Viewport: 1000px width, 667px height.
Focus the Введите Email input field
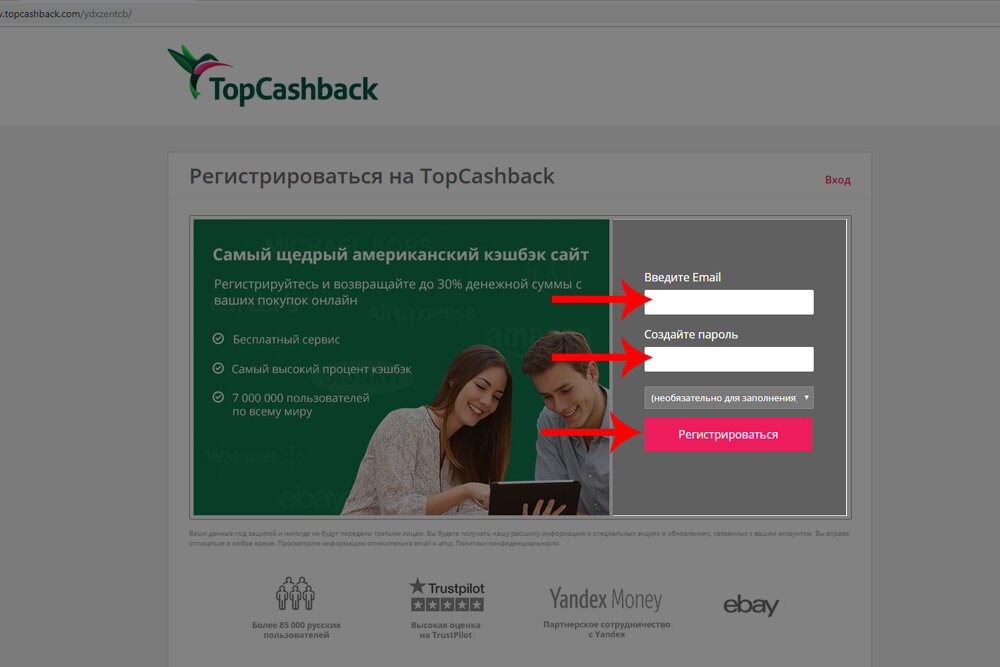click(x=728, y=302)
